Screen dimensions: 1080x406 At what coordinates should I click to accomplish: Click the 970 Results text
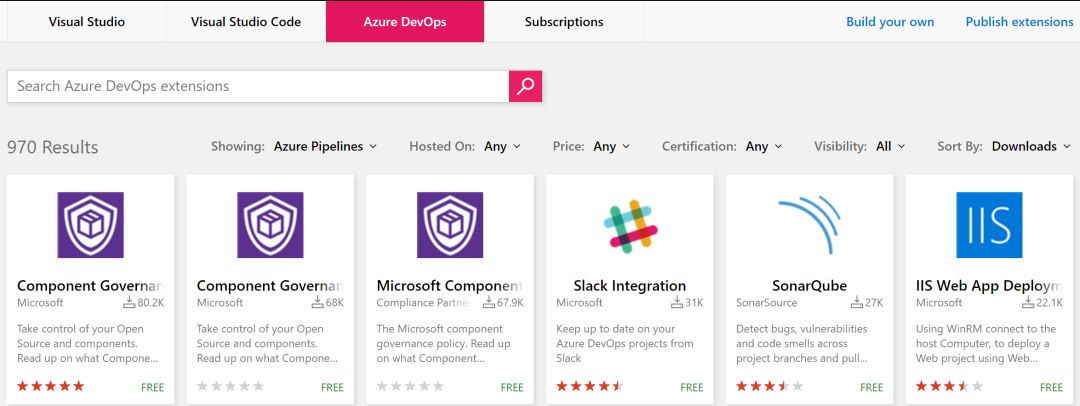pyautogui.click(x=52, y=147)
